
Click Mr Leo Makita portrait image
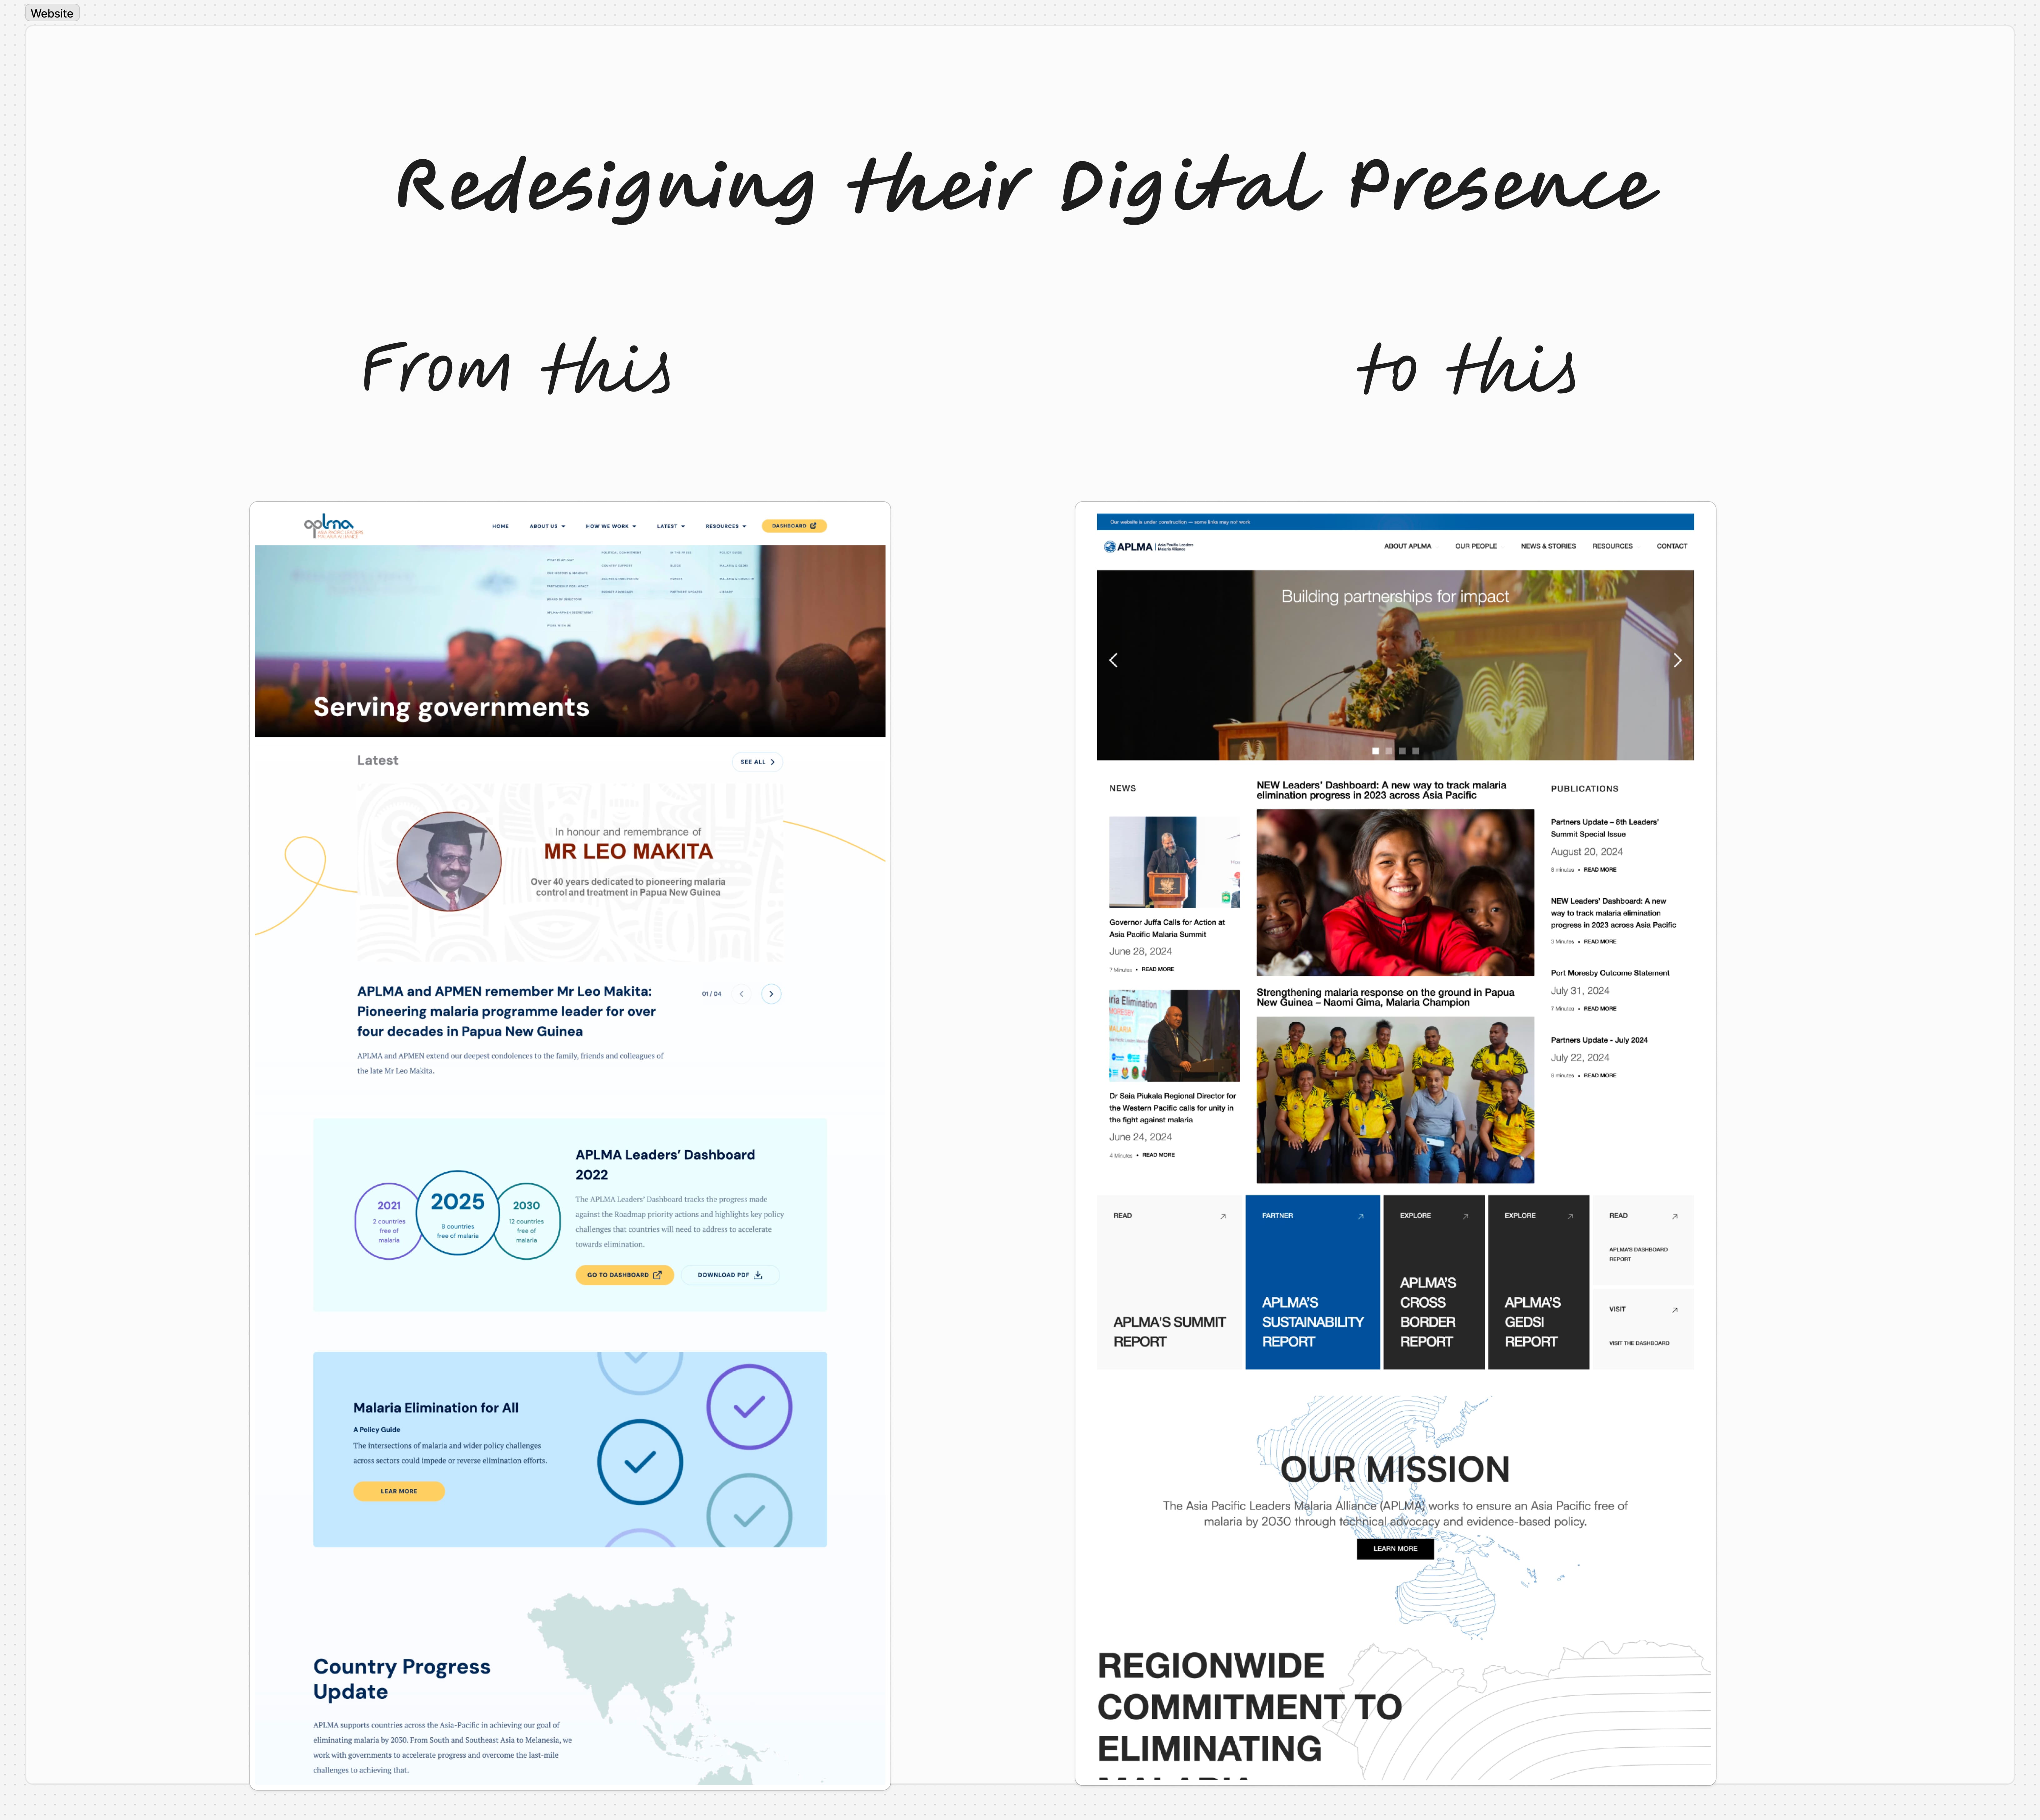tap(449, 861)
